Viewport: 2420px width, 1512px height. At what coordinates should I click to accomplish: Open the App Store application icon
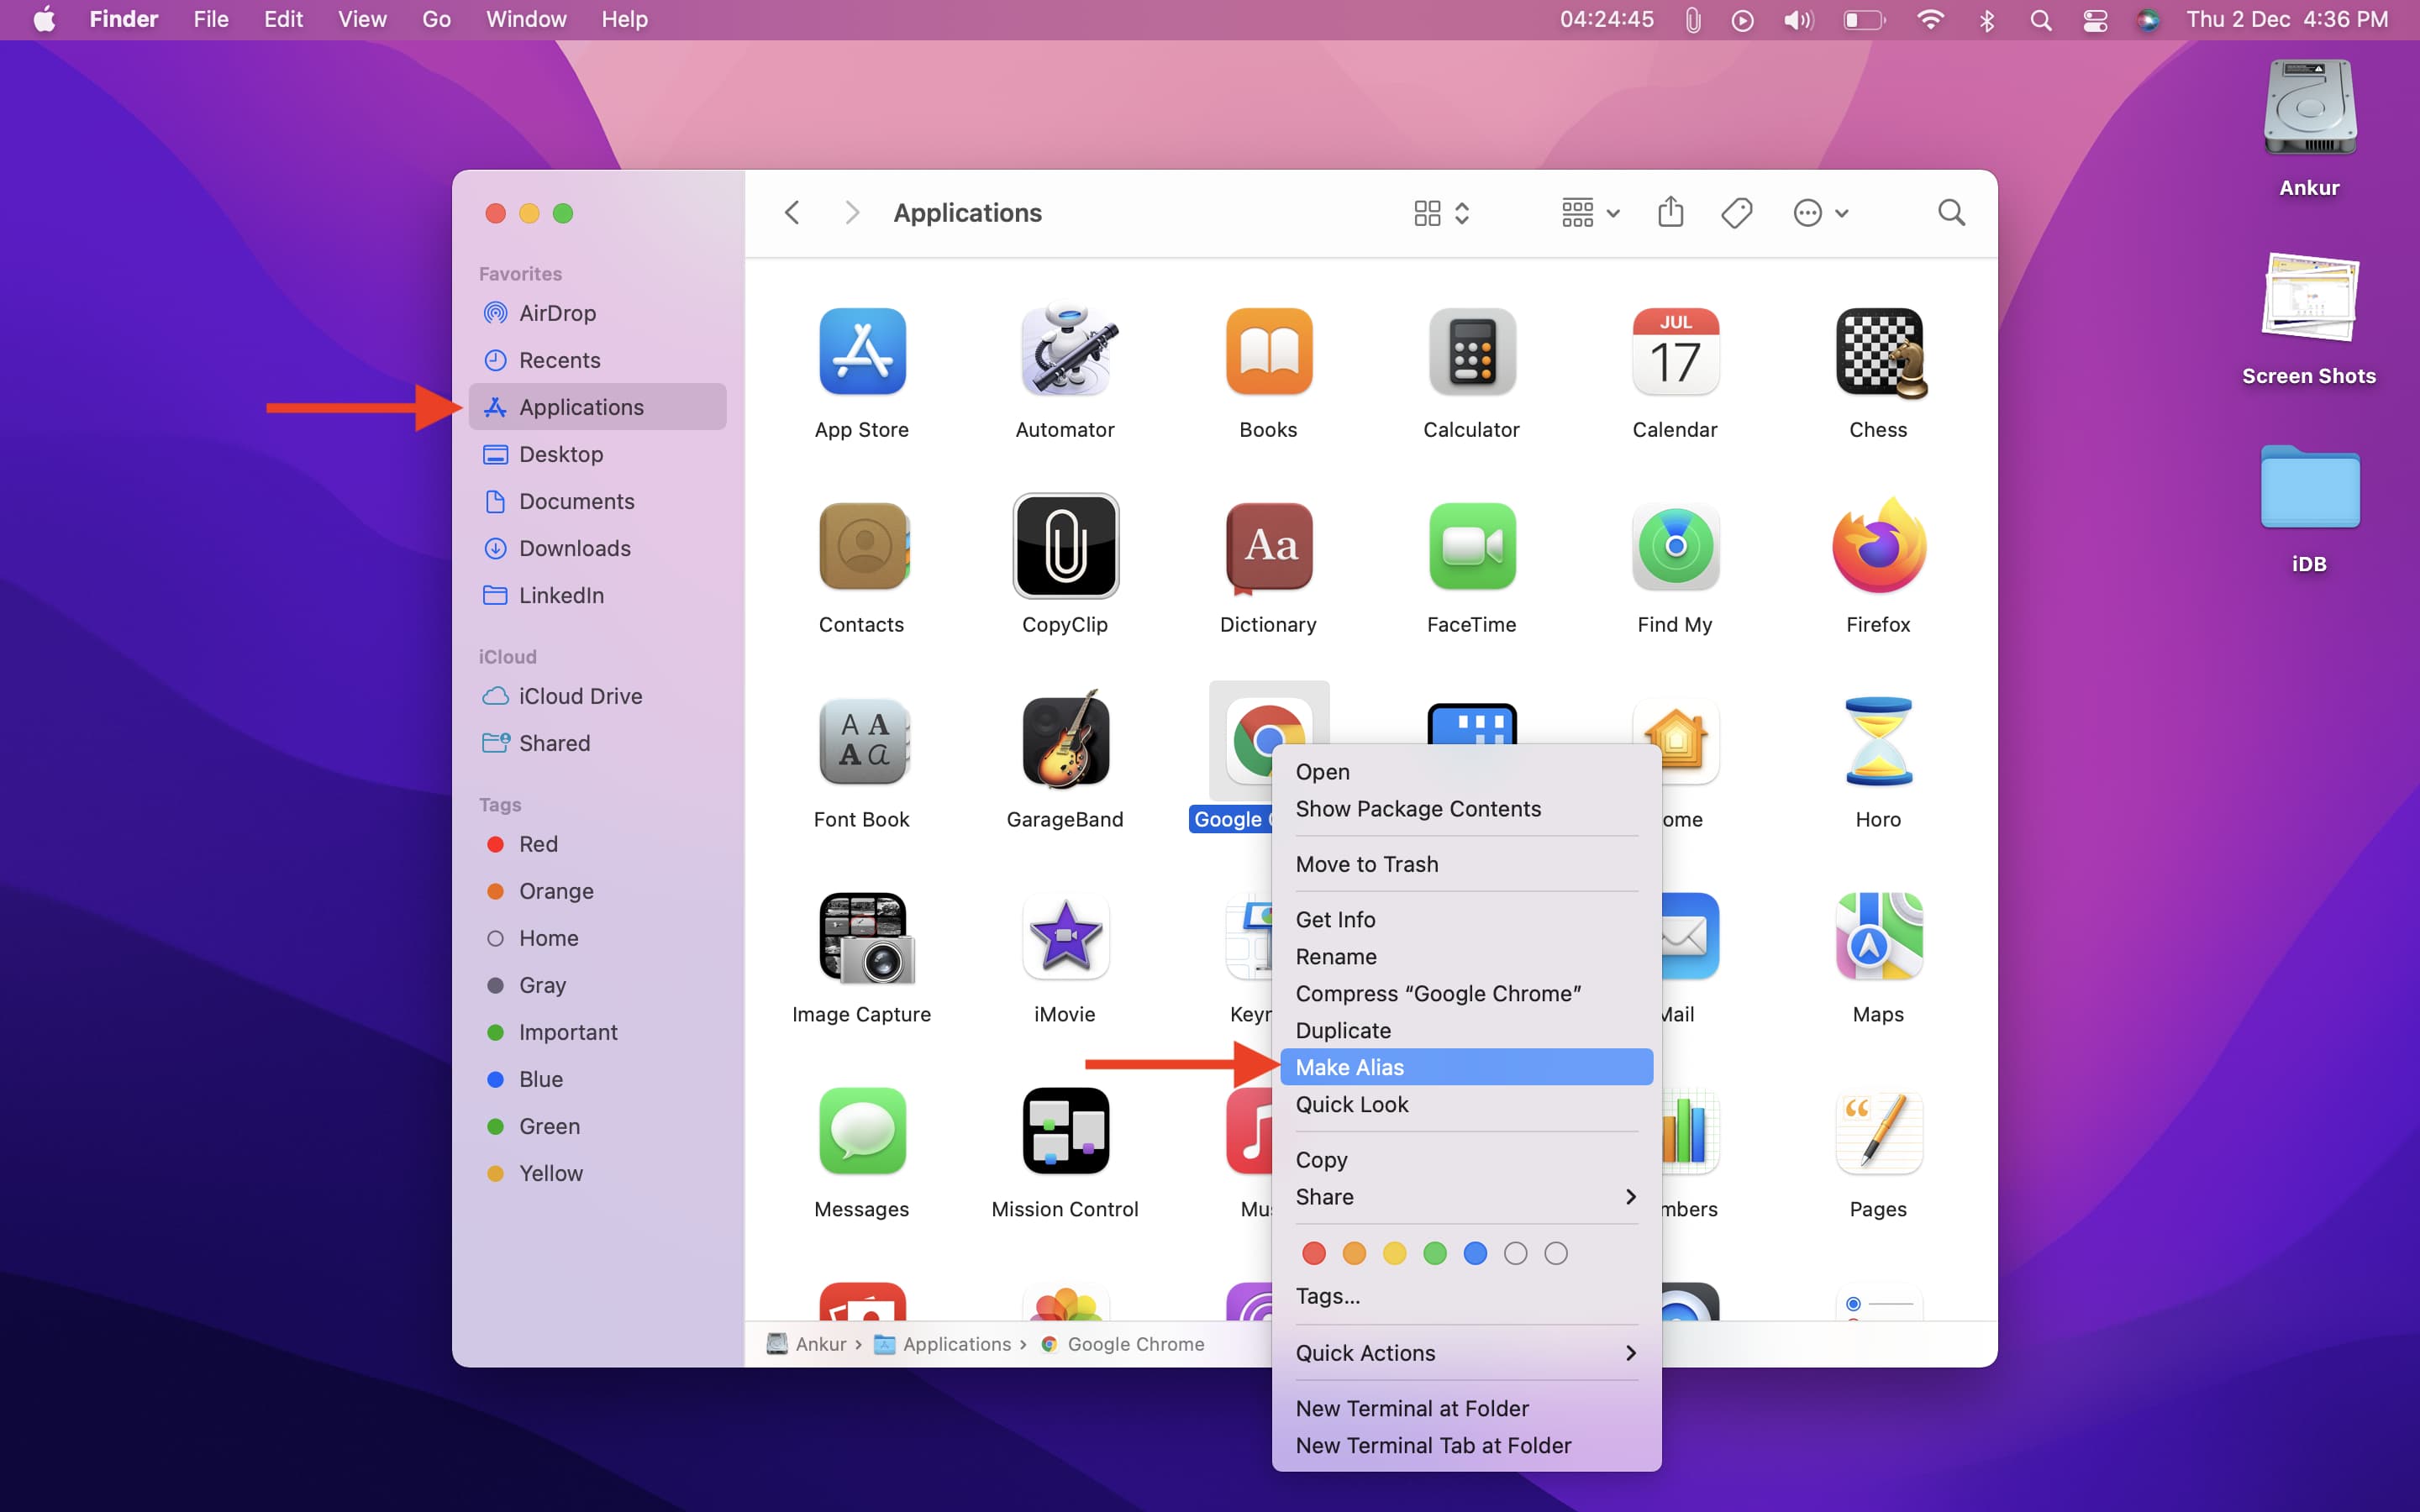coord(862,351)
